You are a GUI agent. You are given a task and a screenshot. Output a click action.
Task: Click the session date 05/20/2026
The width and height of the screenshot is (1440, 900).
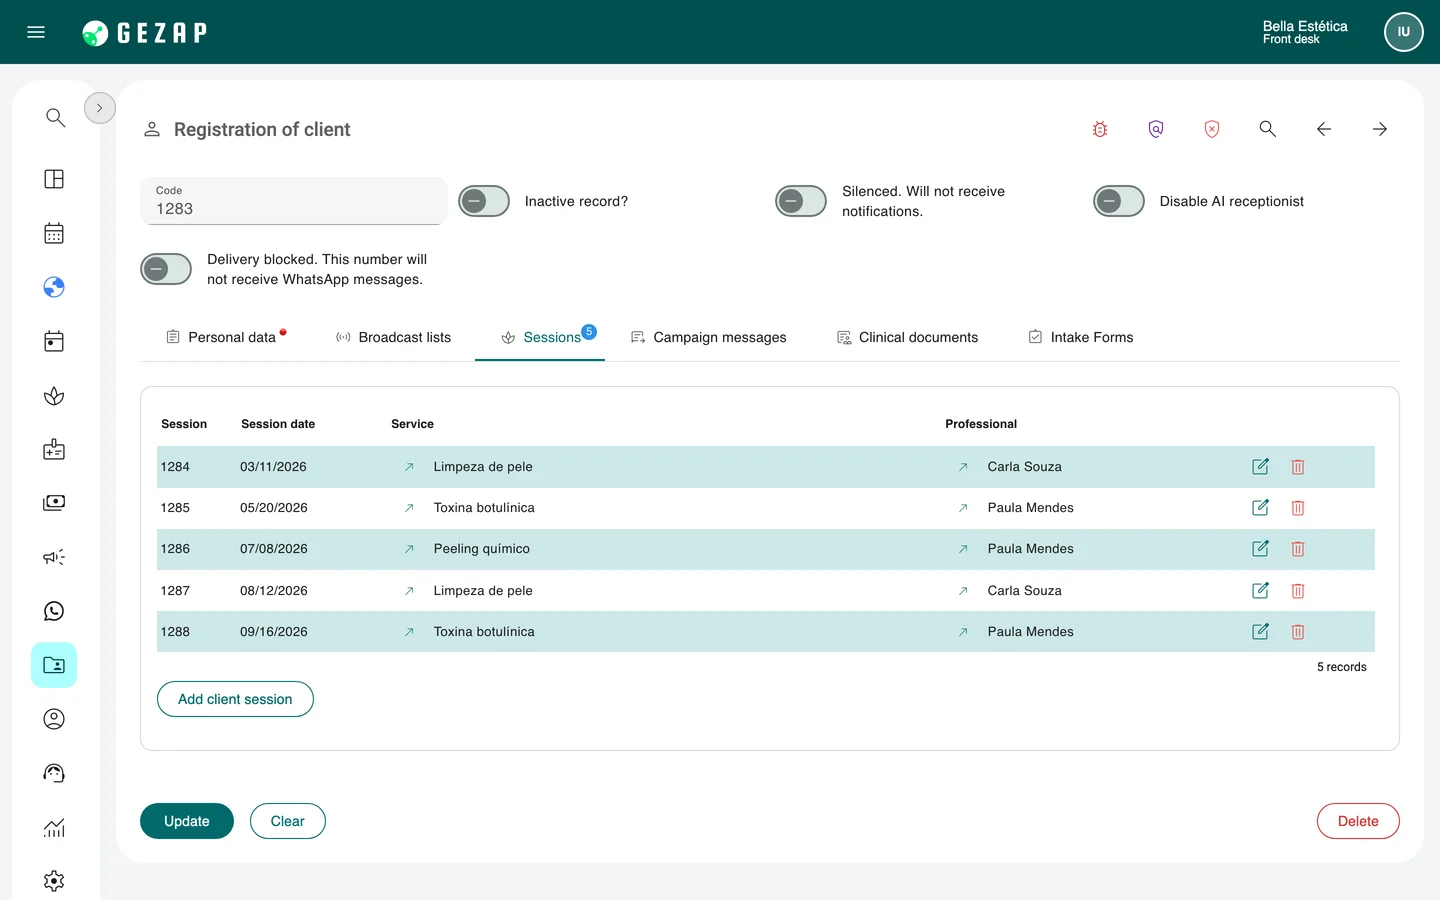[274, 508]
